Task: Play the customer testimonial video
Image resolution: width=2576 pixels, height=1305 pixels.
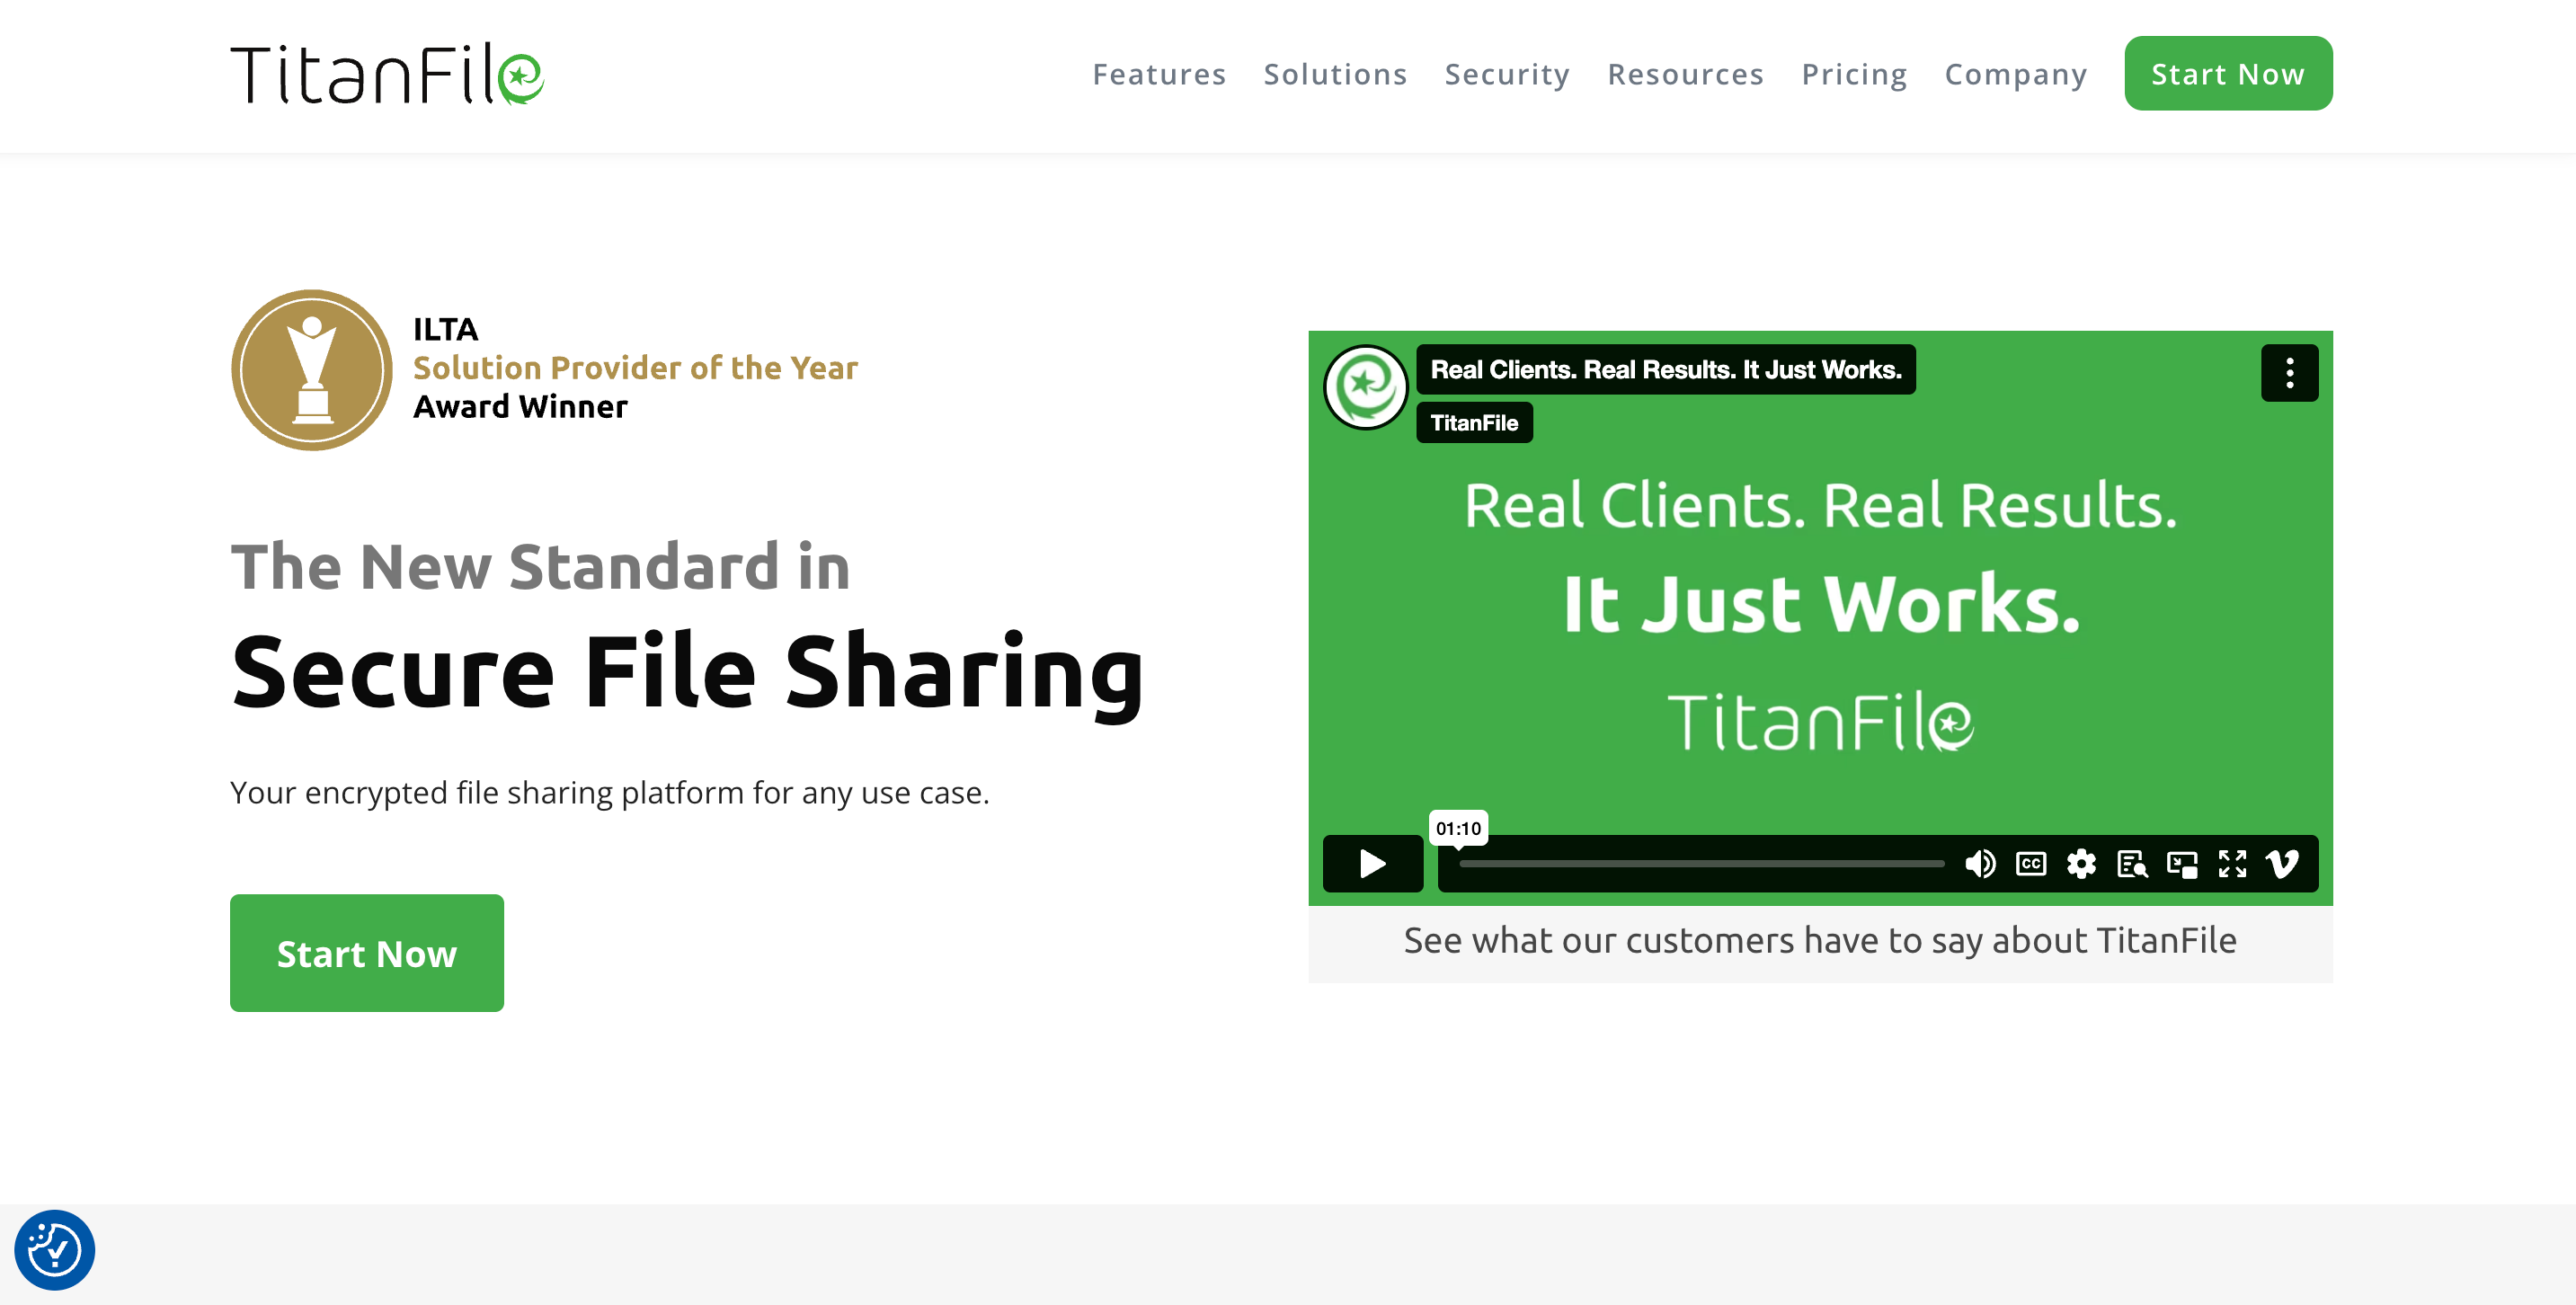Action: pyautogui.click(x=1372, y=863)
